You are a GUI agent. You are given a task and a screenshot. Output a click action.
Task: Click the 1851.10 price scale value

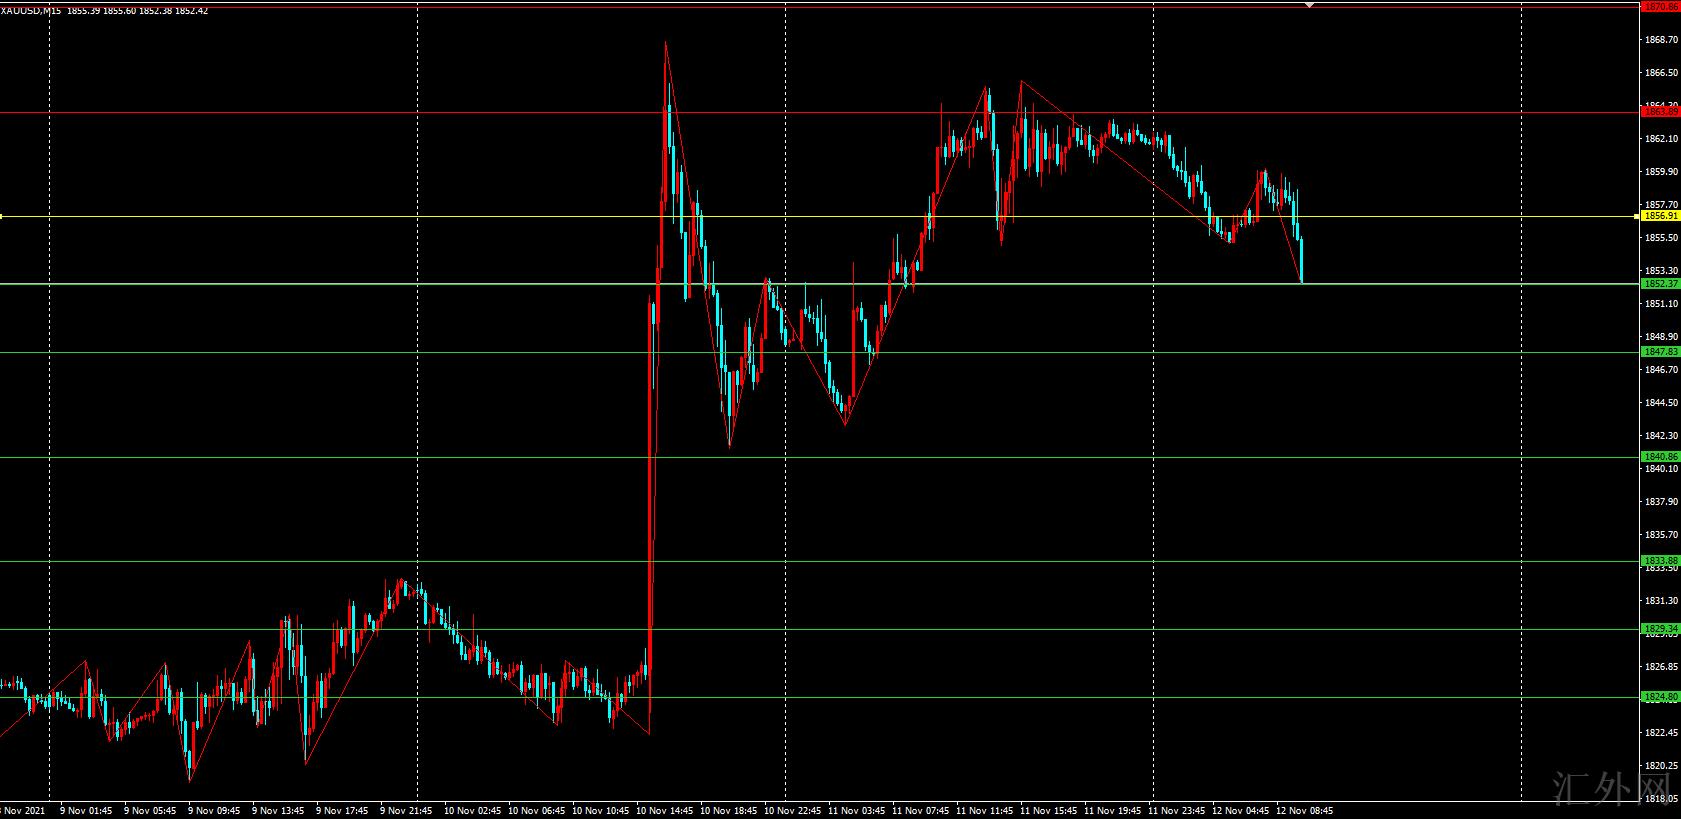1661,304
